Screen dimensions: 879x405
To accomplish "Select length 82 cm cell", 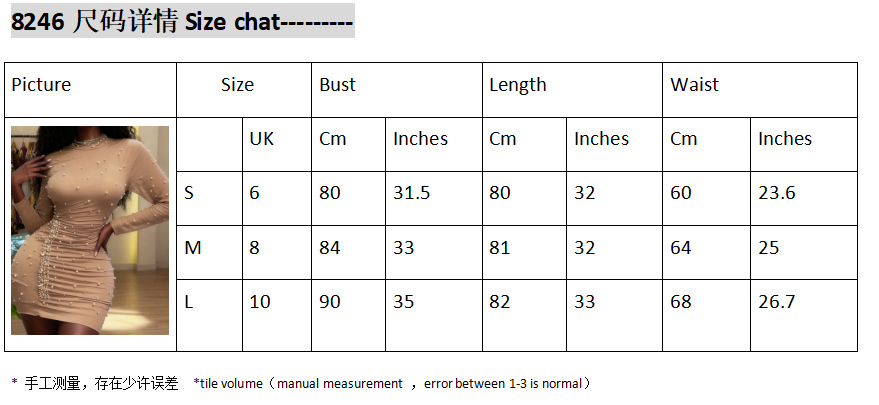I will [x=500, y=301].
